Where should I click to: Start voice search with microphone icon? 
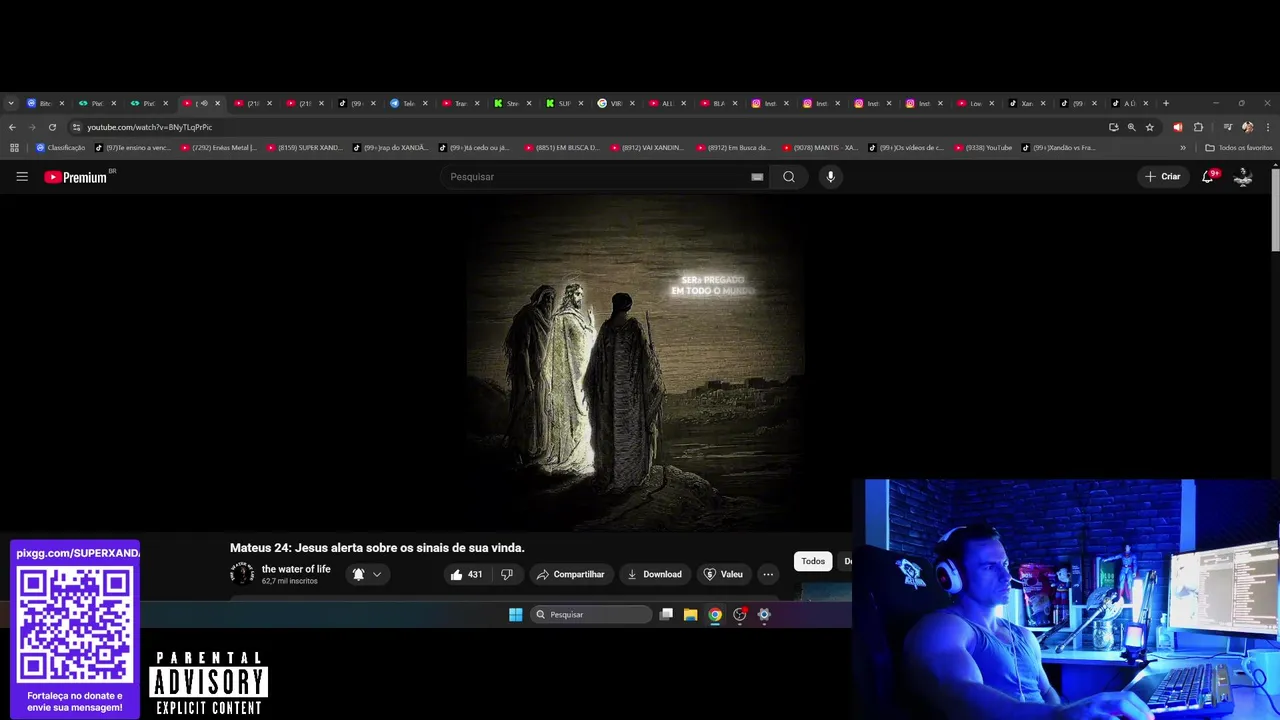pyautogui.click(x=830, y=177)
